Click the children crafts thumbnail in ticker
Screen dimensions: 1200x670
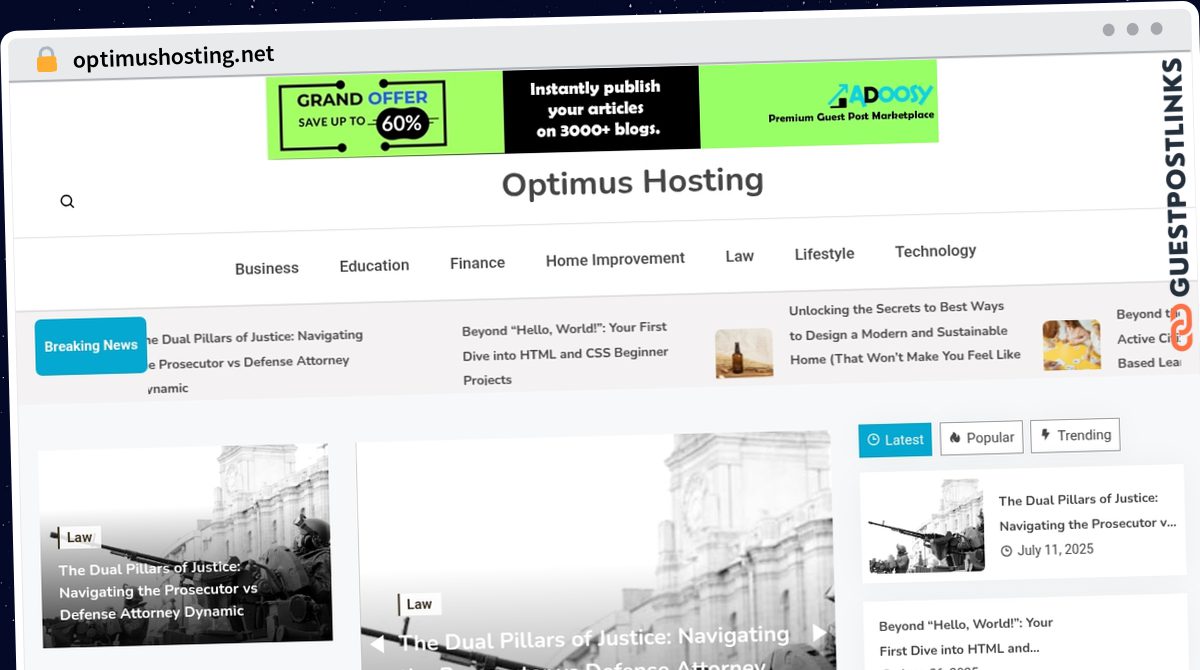(1071, 345)
